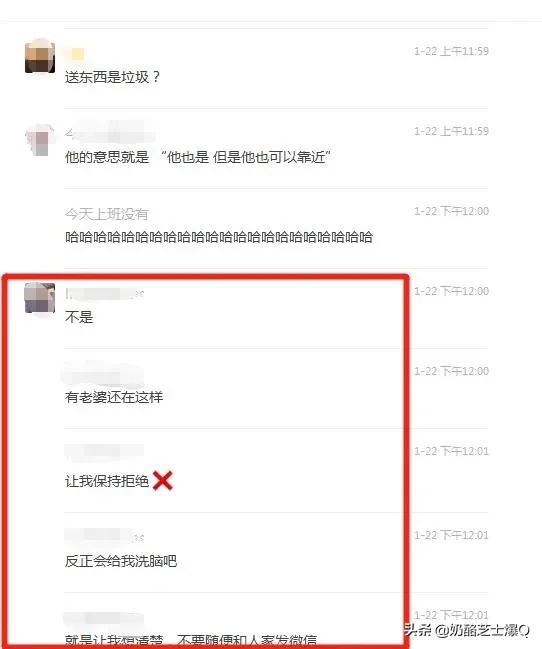The width and height of the screenshot is (542, 649).
Task: Click blurred username above 有老婆还在这样
Action: click(x=104, y=375)
